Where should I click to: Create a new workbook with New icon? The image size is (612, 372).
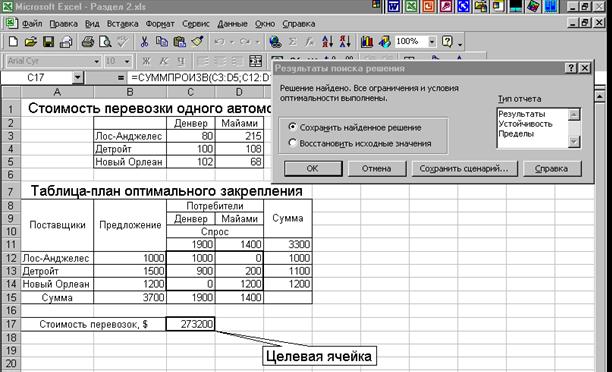(x=13, y=42)
